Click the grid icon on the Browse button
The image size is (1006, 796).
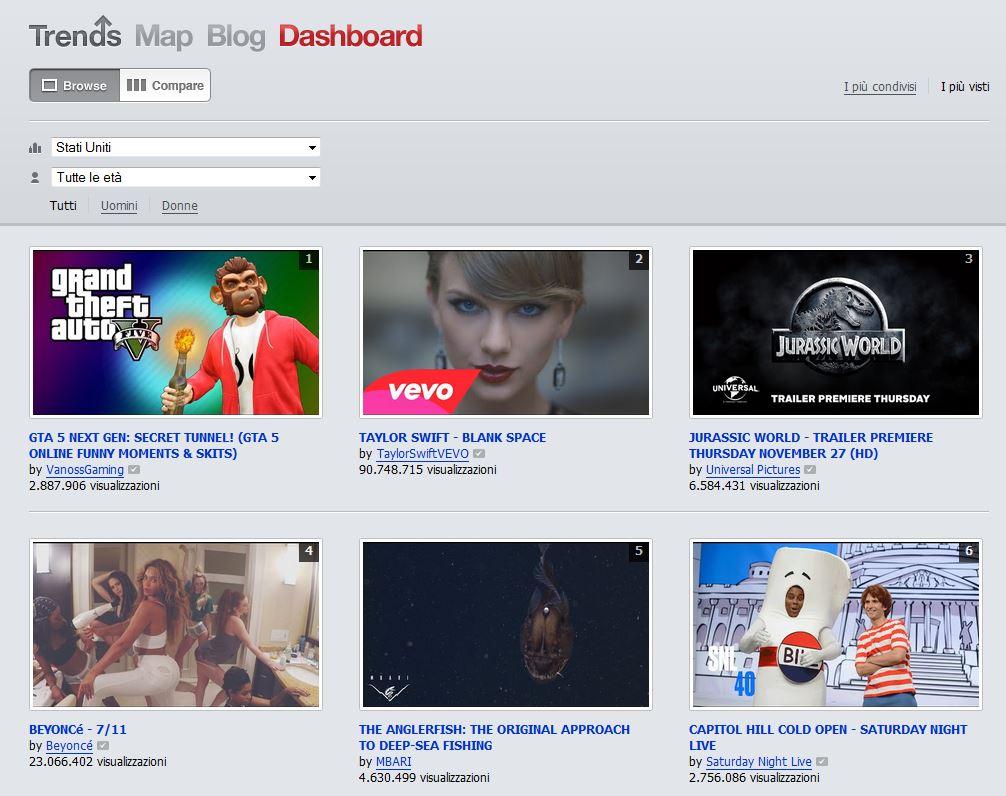48,86
